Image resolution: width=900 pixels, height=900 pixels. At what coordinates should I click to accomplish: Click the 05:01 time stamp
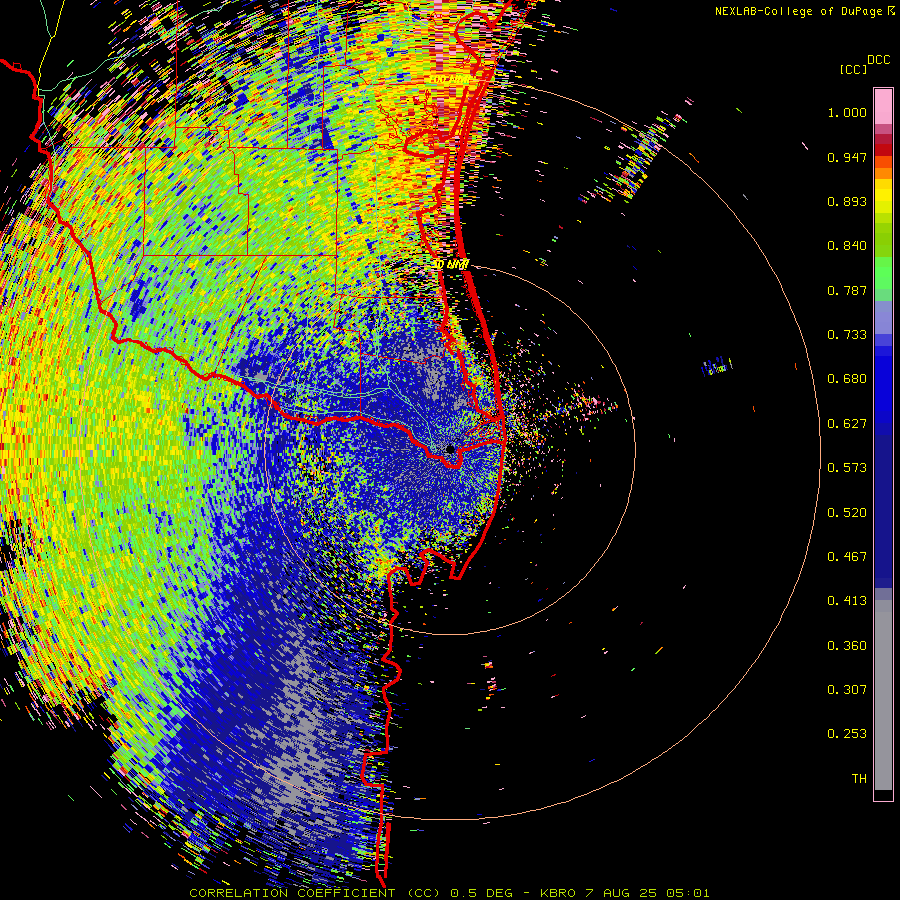tap(688, 893)
